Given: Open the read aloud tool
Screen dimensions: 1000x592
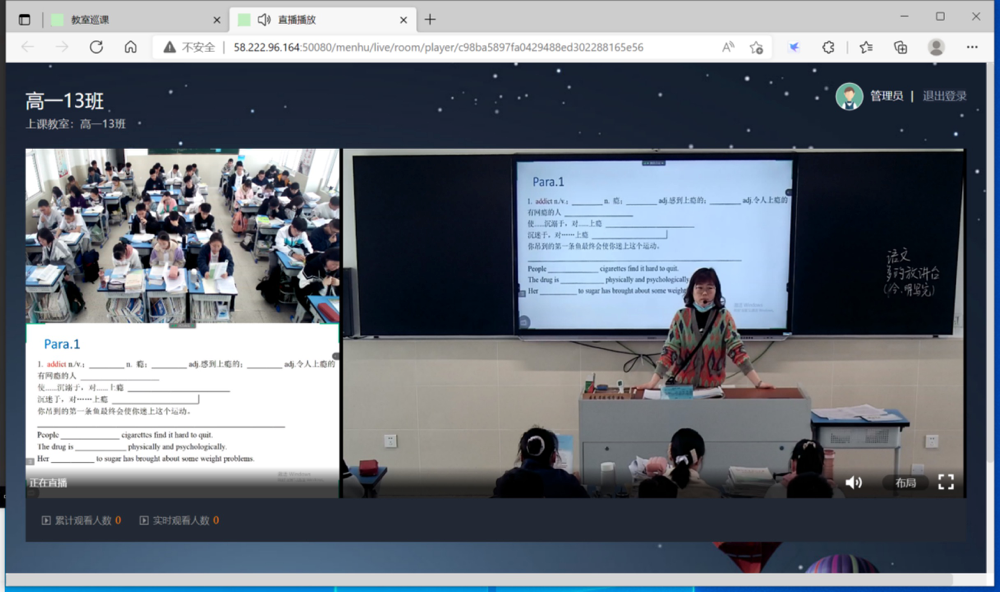Looking at the screenshot, I should coord(728,47).
